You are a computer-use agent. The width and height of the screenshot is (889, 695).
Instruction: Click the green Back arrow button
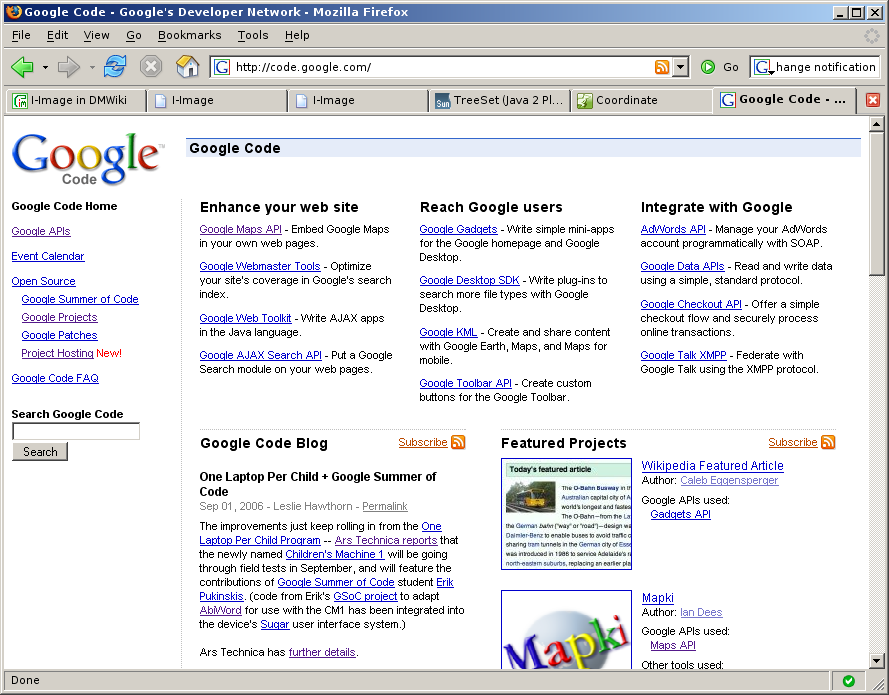(x=22, y=67)
